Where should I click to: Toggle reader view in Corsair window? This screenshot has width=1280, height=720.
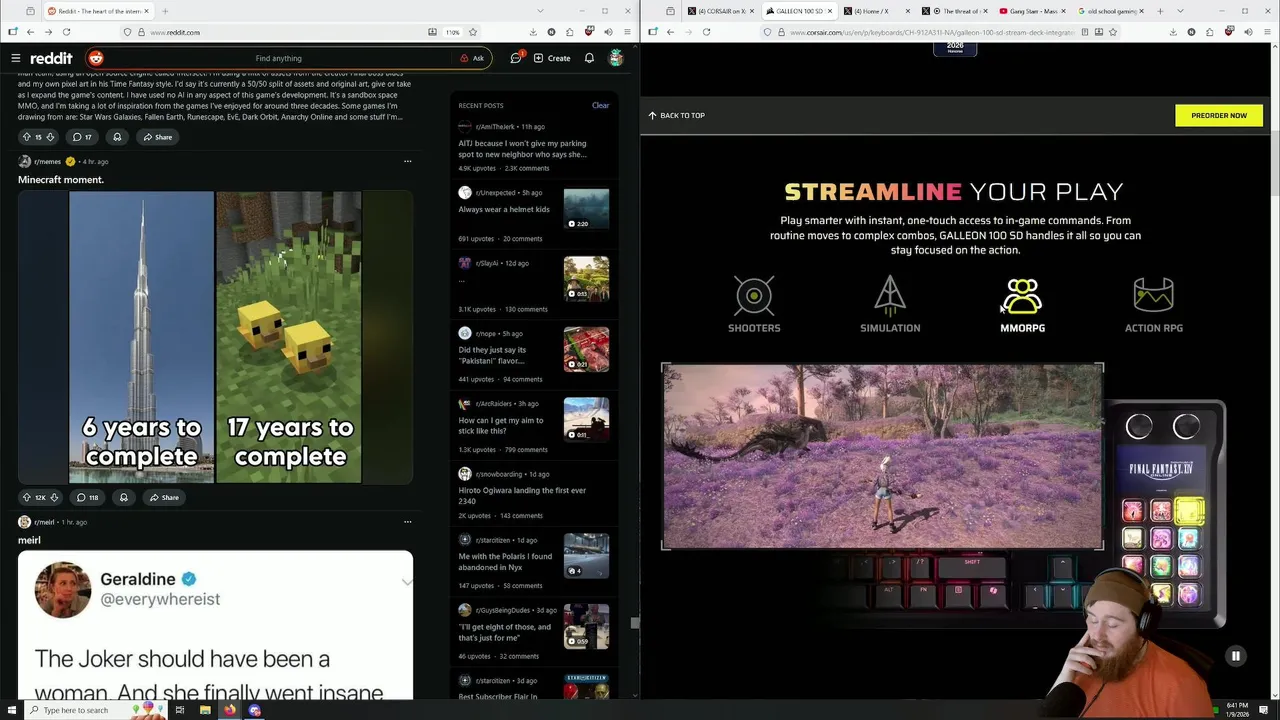[x=1084, y=32]
